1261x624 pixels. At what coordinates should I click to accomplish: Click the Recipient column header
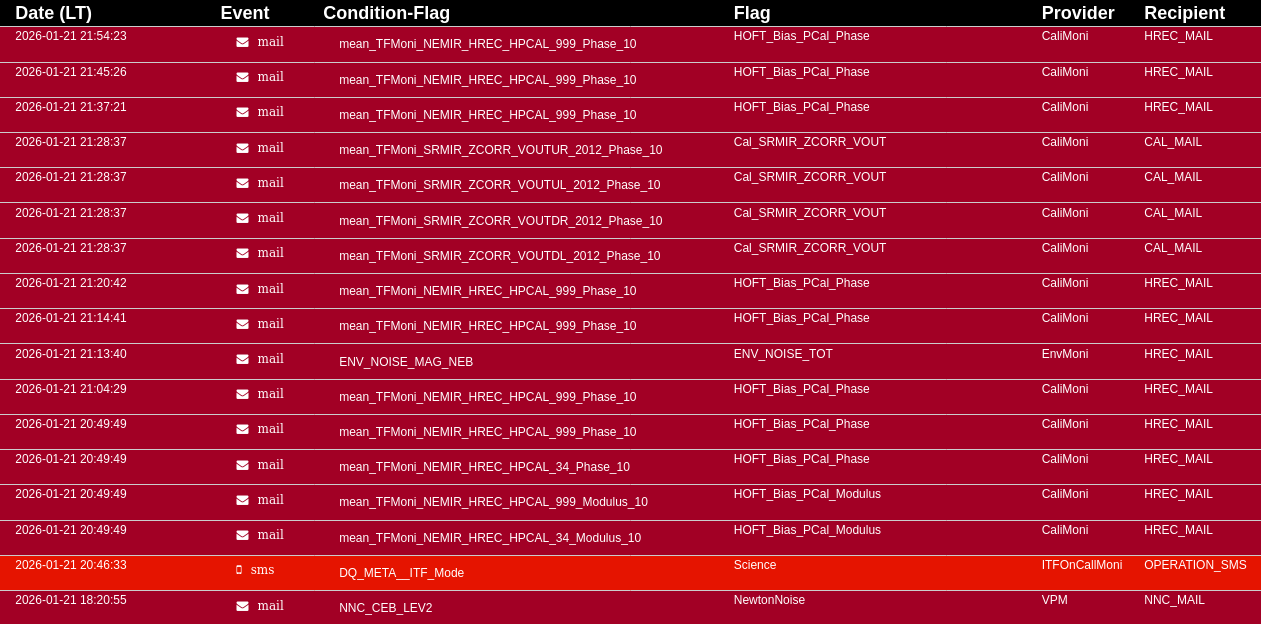click(x=1184, y=13)
